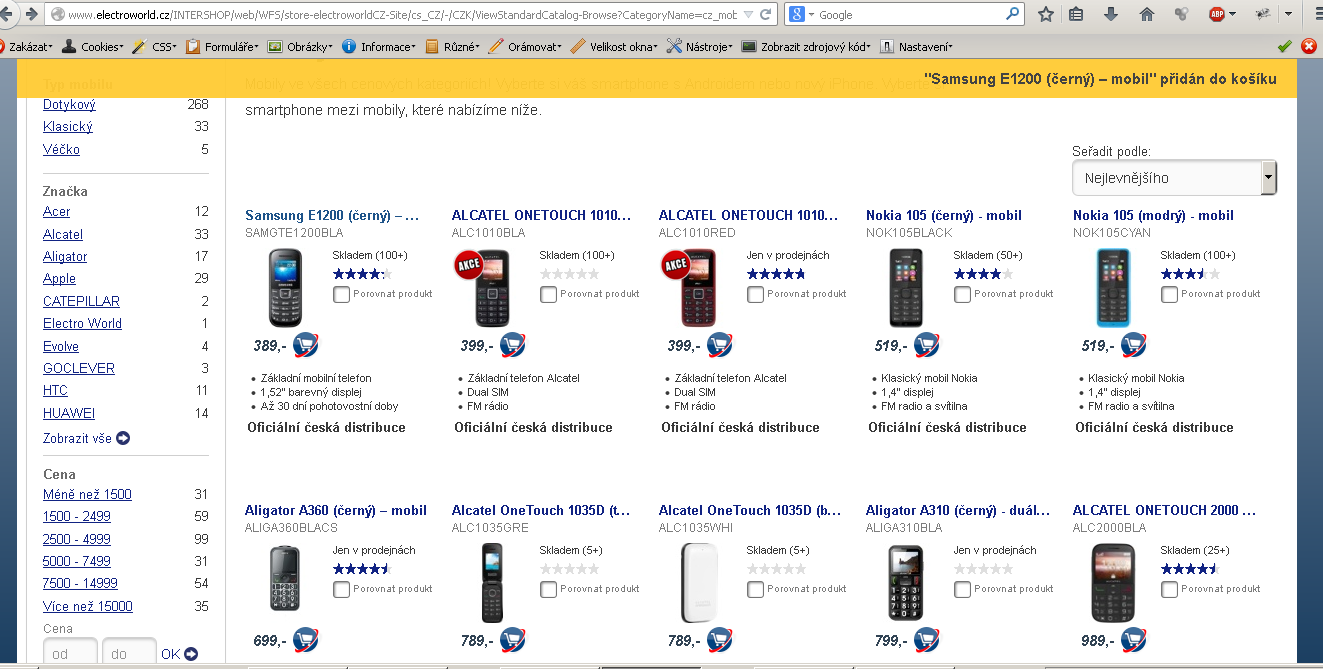Click cart icon for ALC1035GRE phone
The image size is (1323, 669).
[512, 640]
